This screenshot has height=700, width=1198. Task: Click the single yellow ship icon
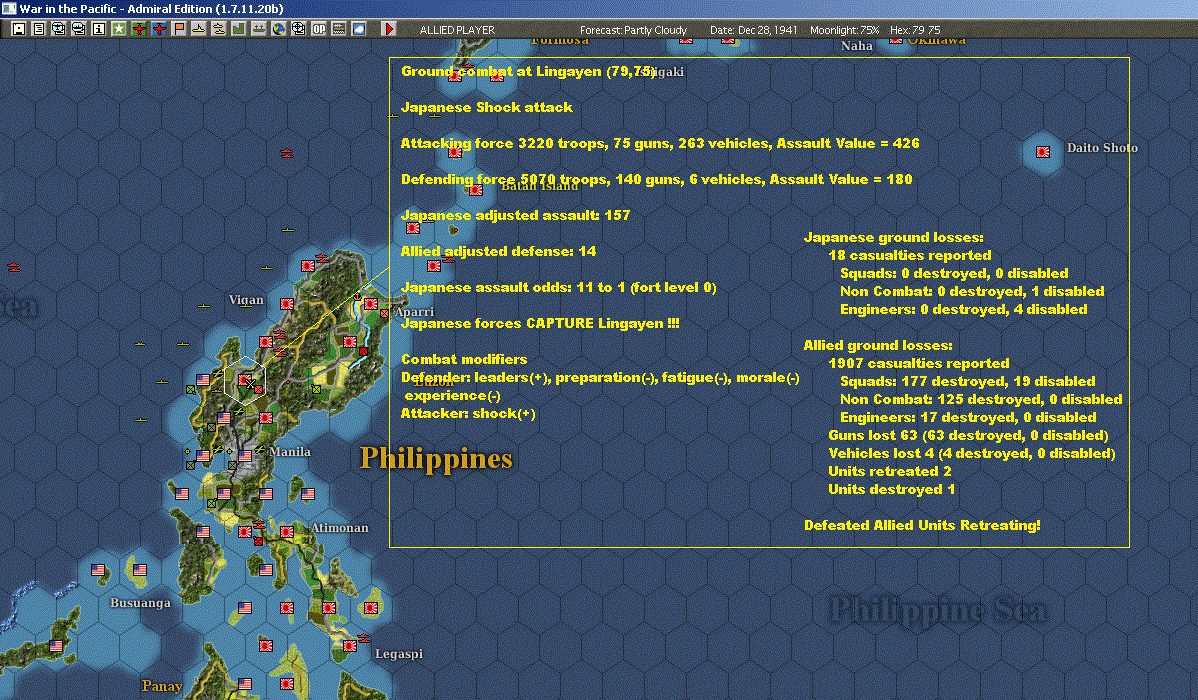pyautogui.click(x=199, y=29)
